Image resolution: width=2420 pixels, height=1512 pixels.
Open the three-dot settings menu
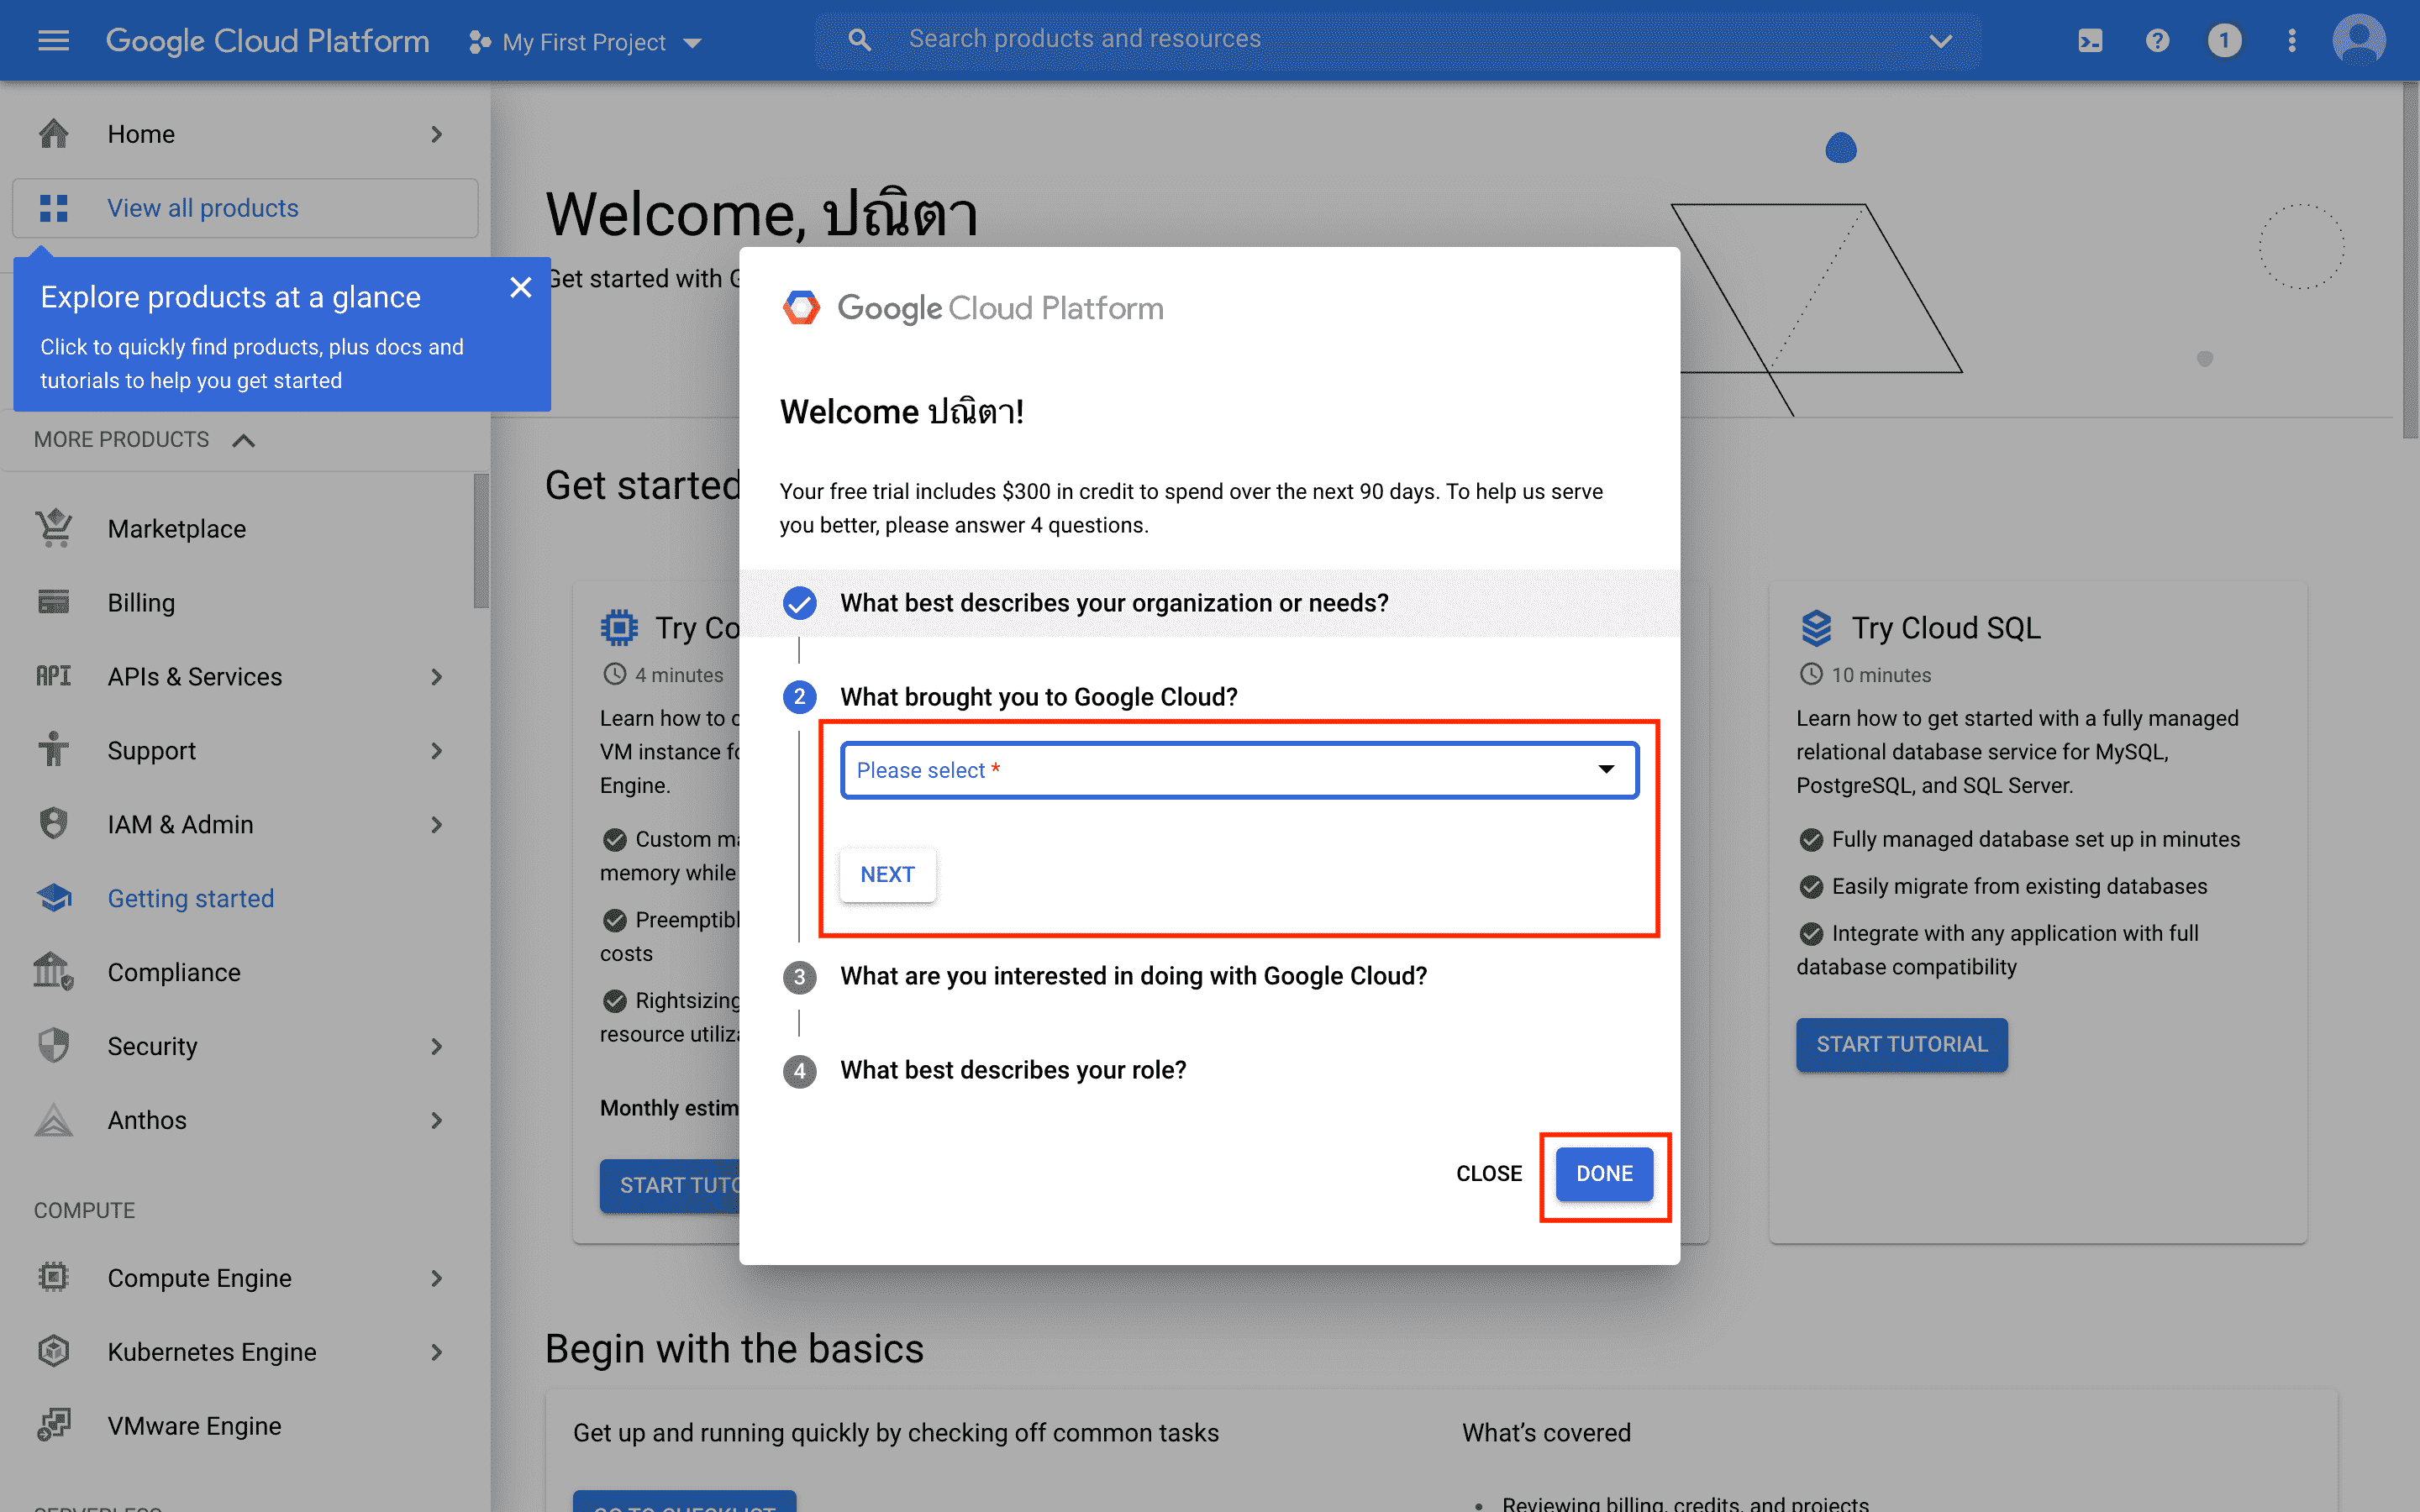click(2292, 41)
